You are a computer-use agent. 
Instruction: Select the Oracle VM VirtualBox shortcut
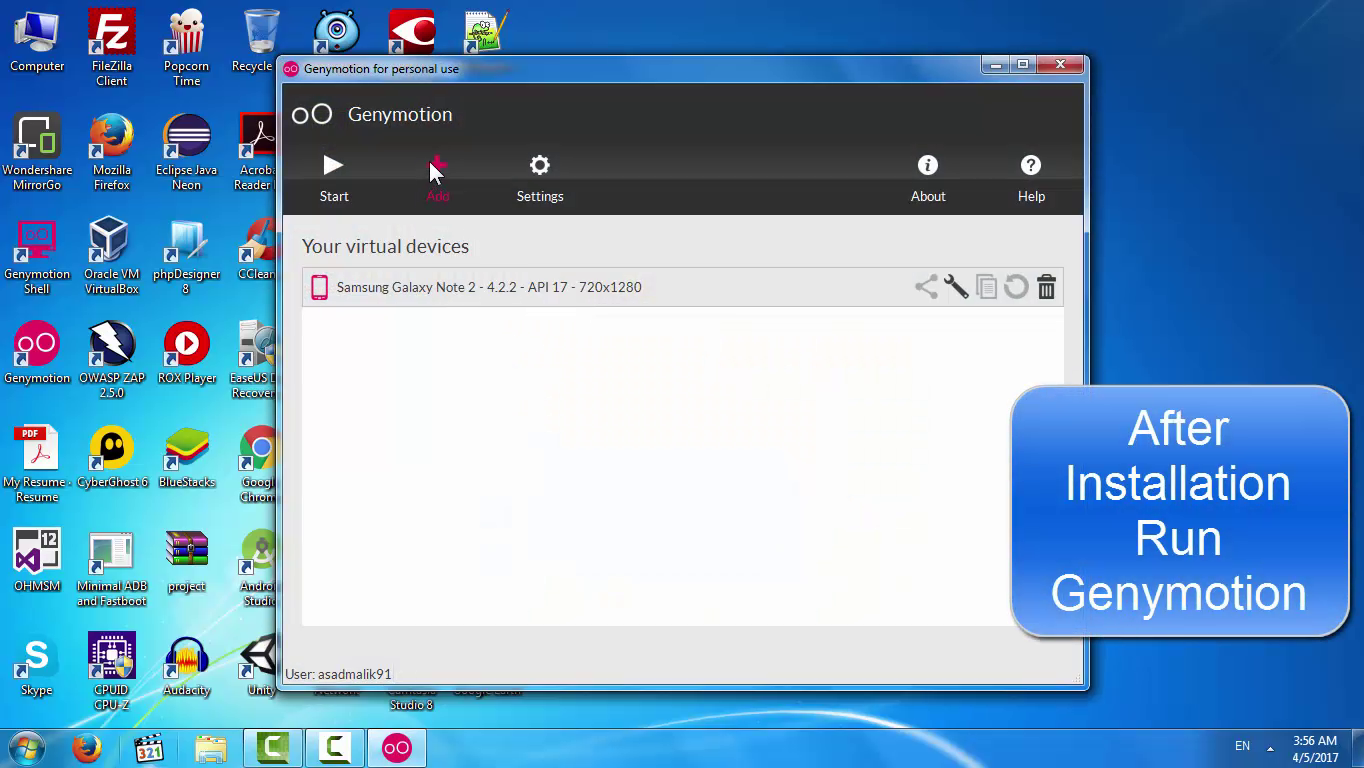tap(111, 256)
